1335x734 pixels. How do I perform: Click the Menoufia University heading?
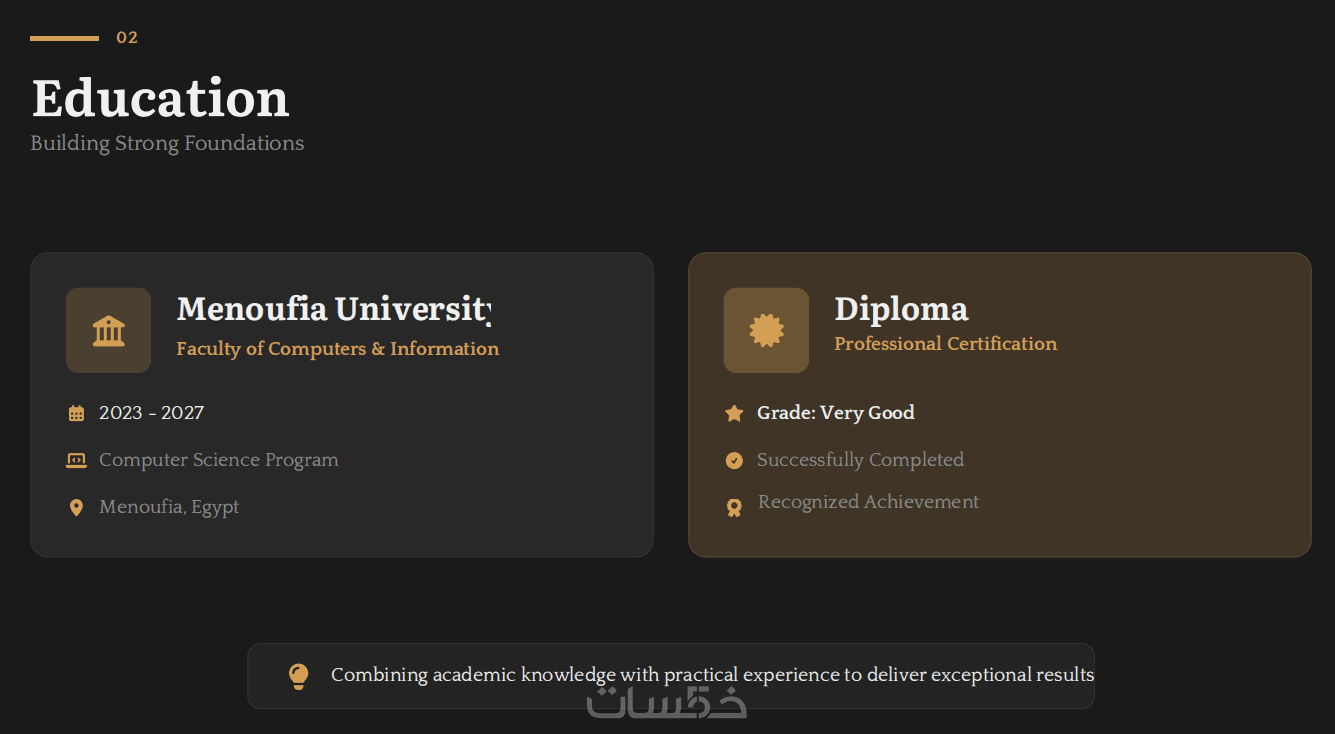[333, 309]
